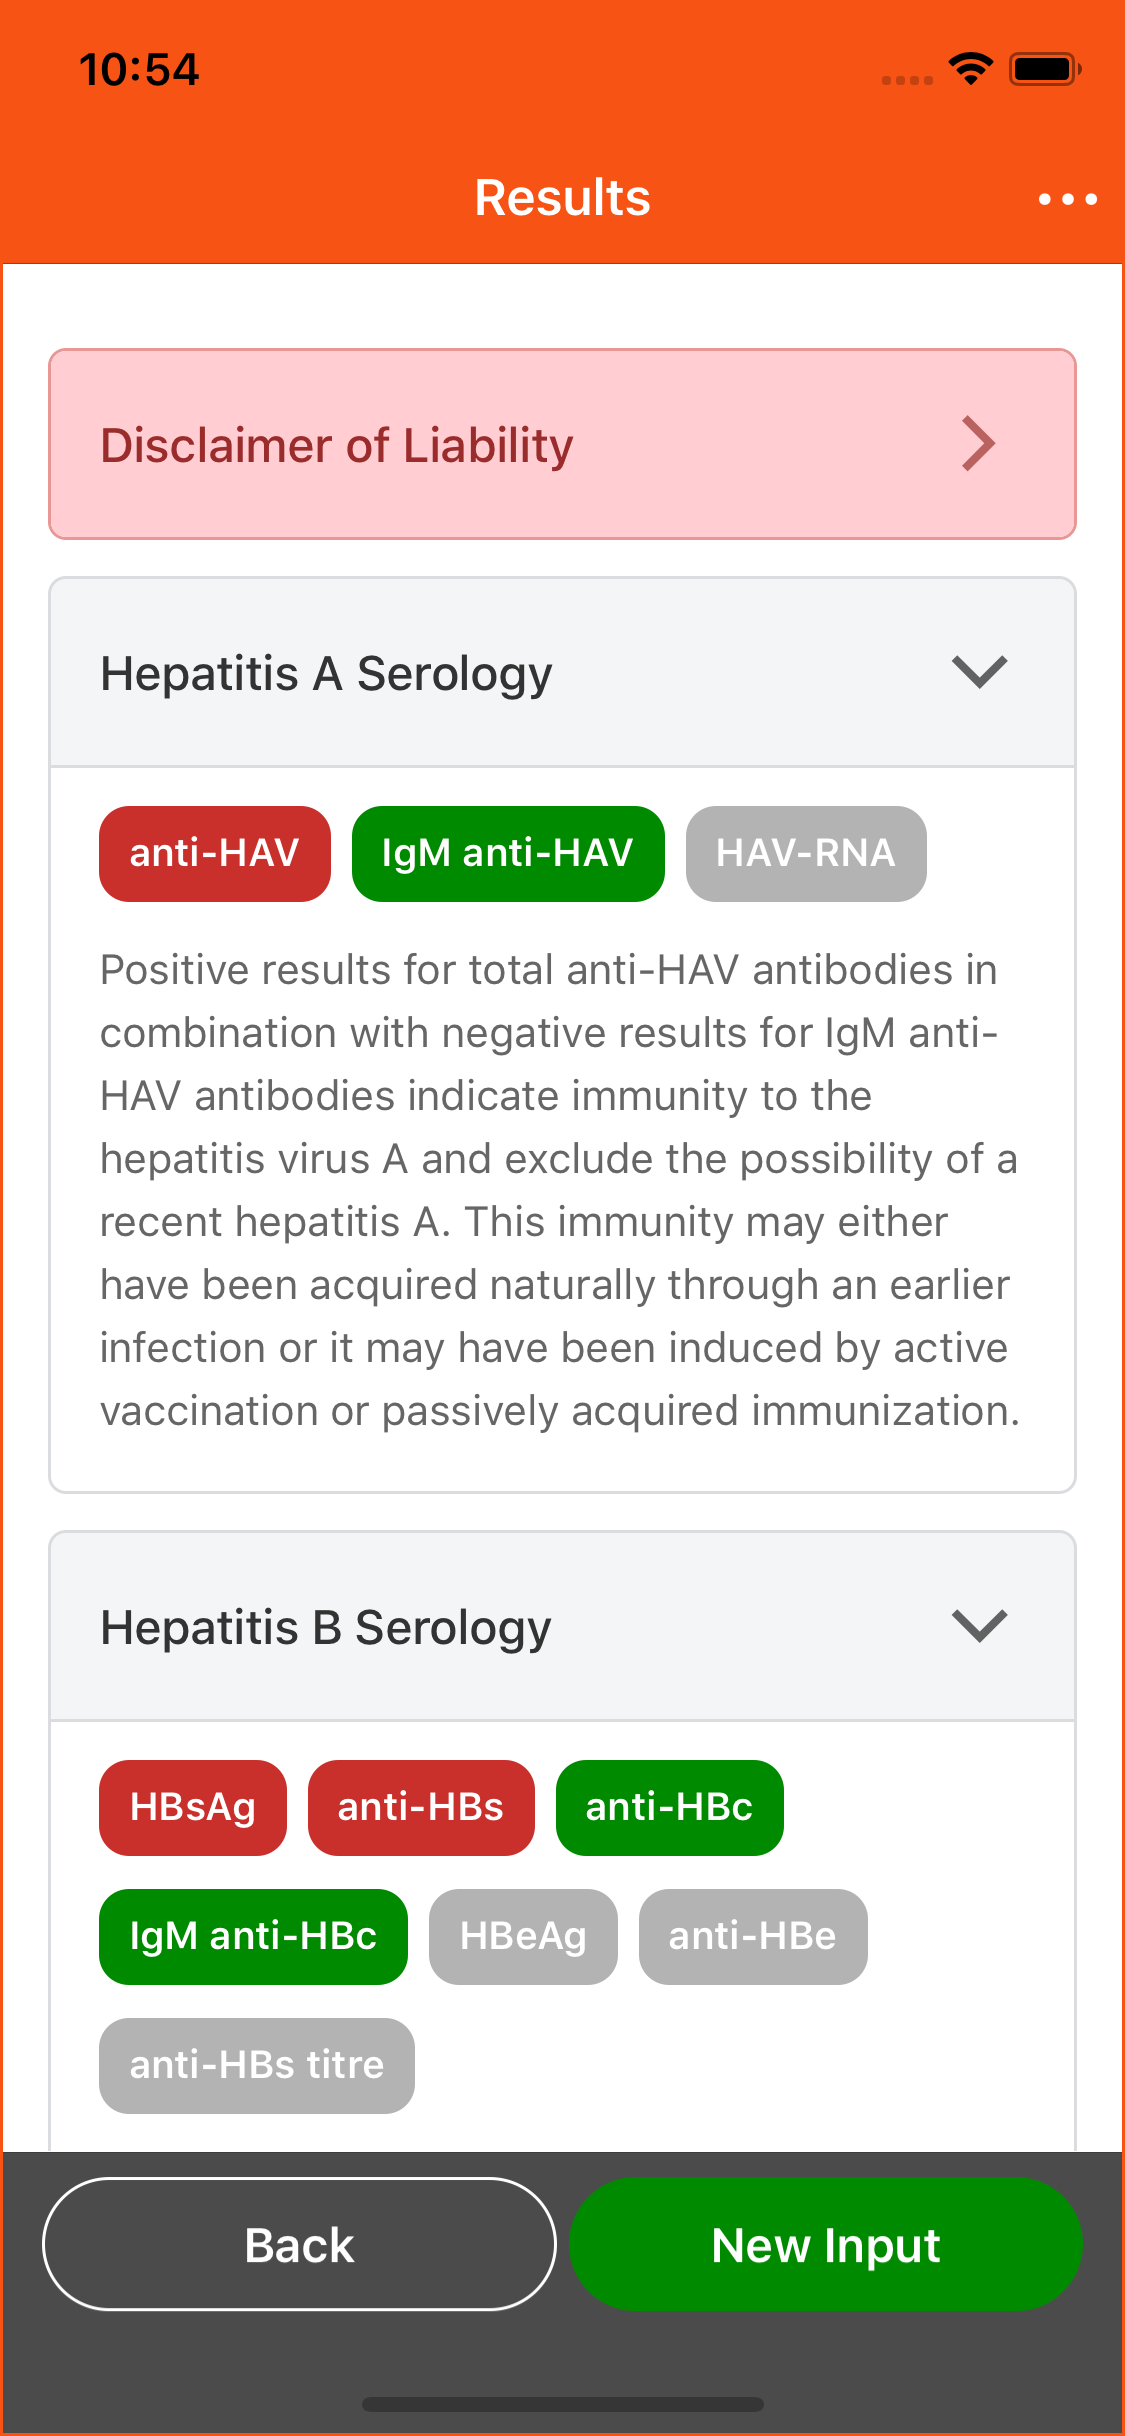Select the red anti-HBs tag

pos(420,1807)
